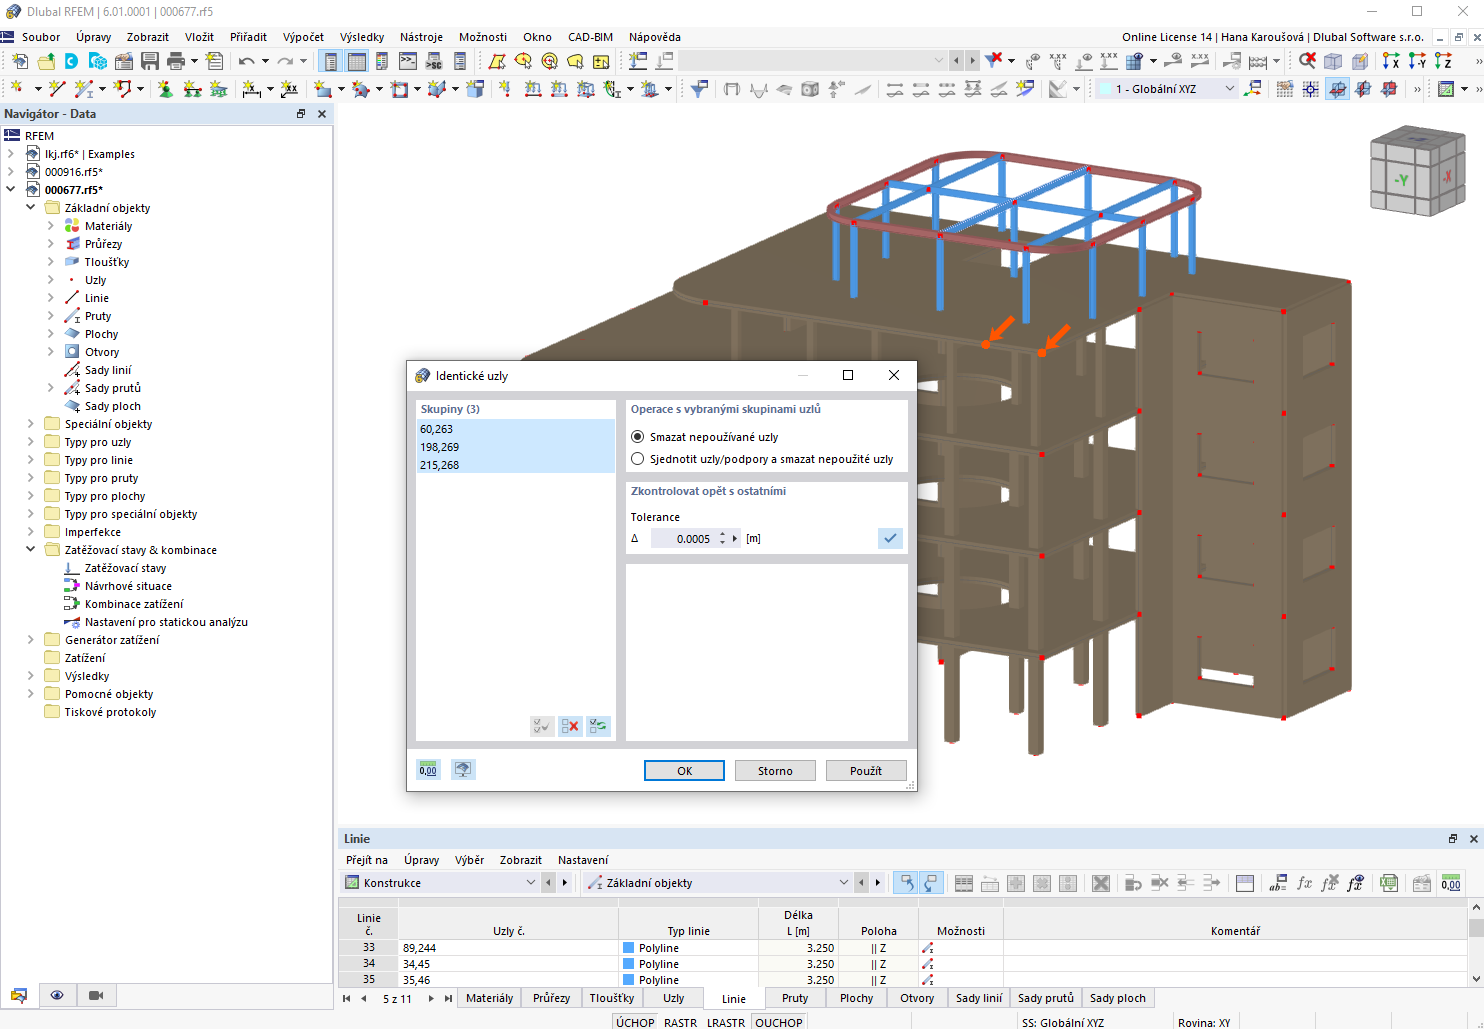This screenshot has height=1029, width=1484.
Task: Toggle OUCHOP object snap in status bar
Action: [x=779, y=1022]
